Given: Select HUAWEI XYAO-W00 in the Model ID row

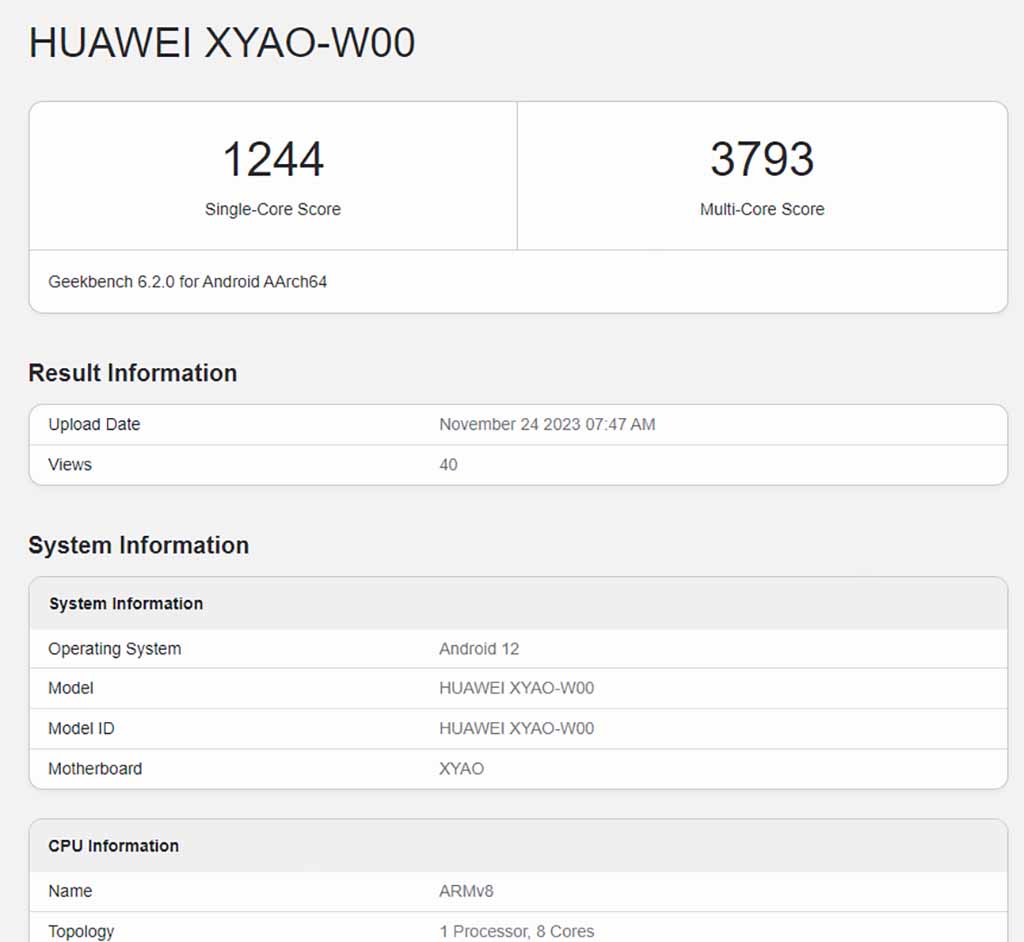Looking at the screenshot, I should pyautogui.click(x=517, y=728).
